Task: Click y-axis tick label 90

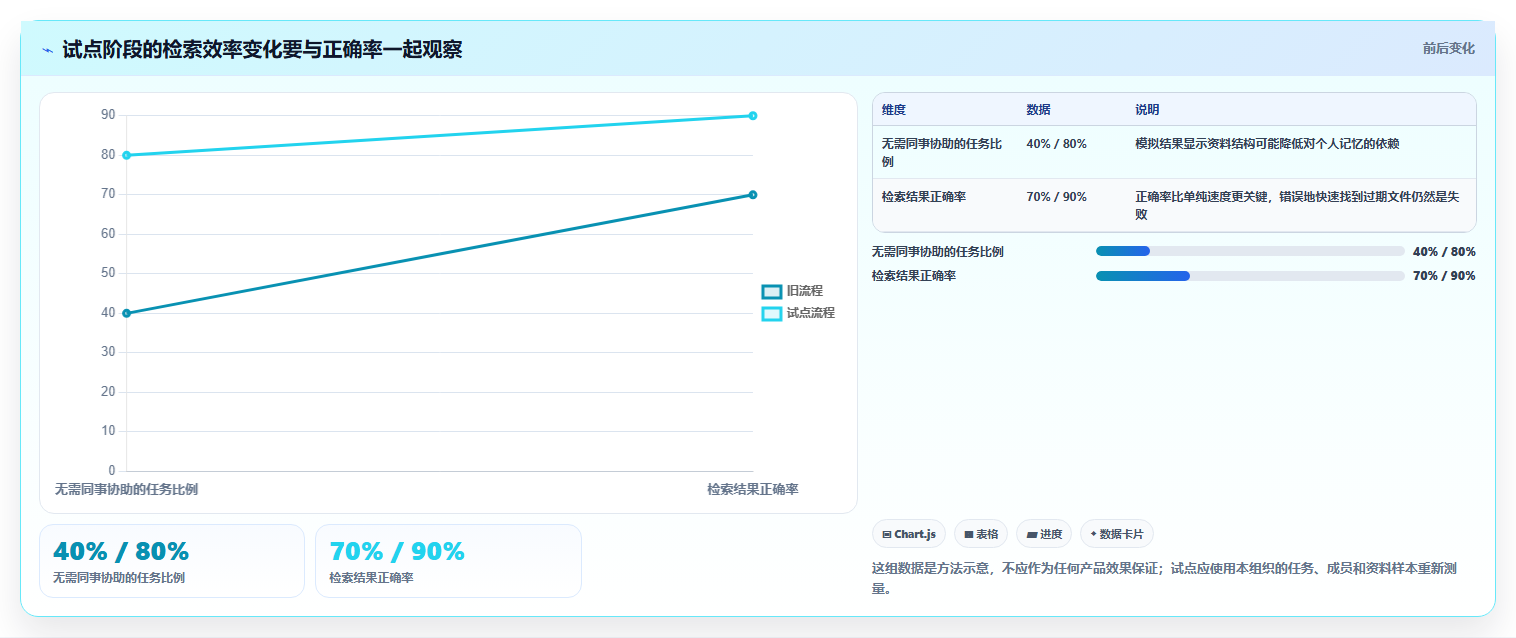Action: [x=108, y=116]
